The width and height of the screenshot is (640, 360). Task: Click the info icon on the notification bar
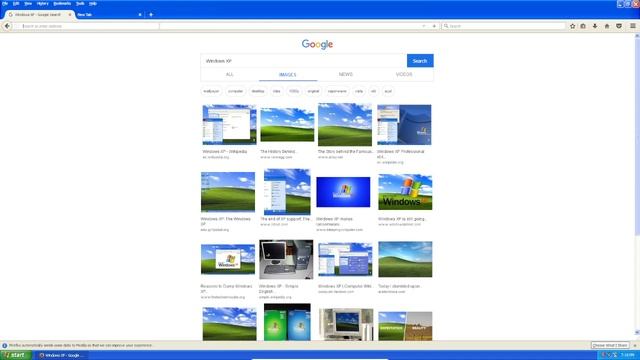pos(4,345)
